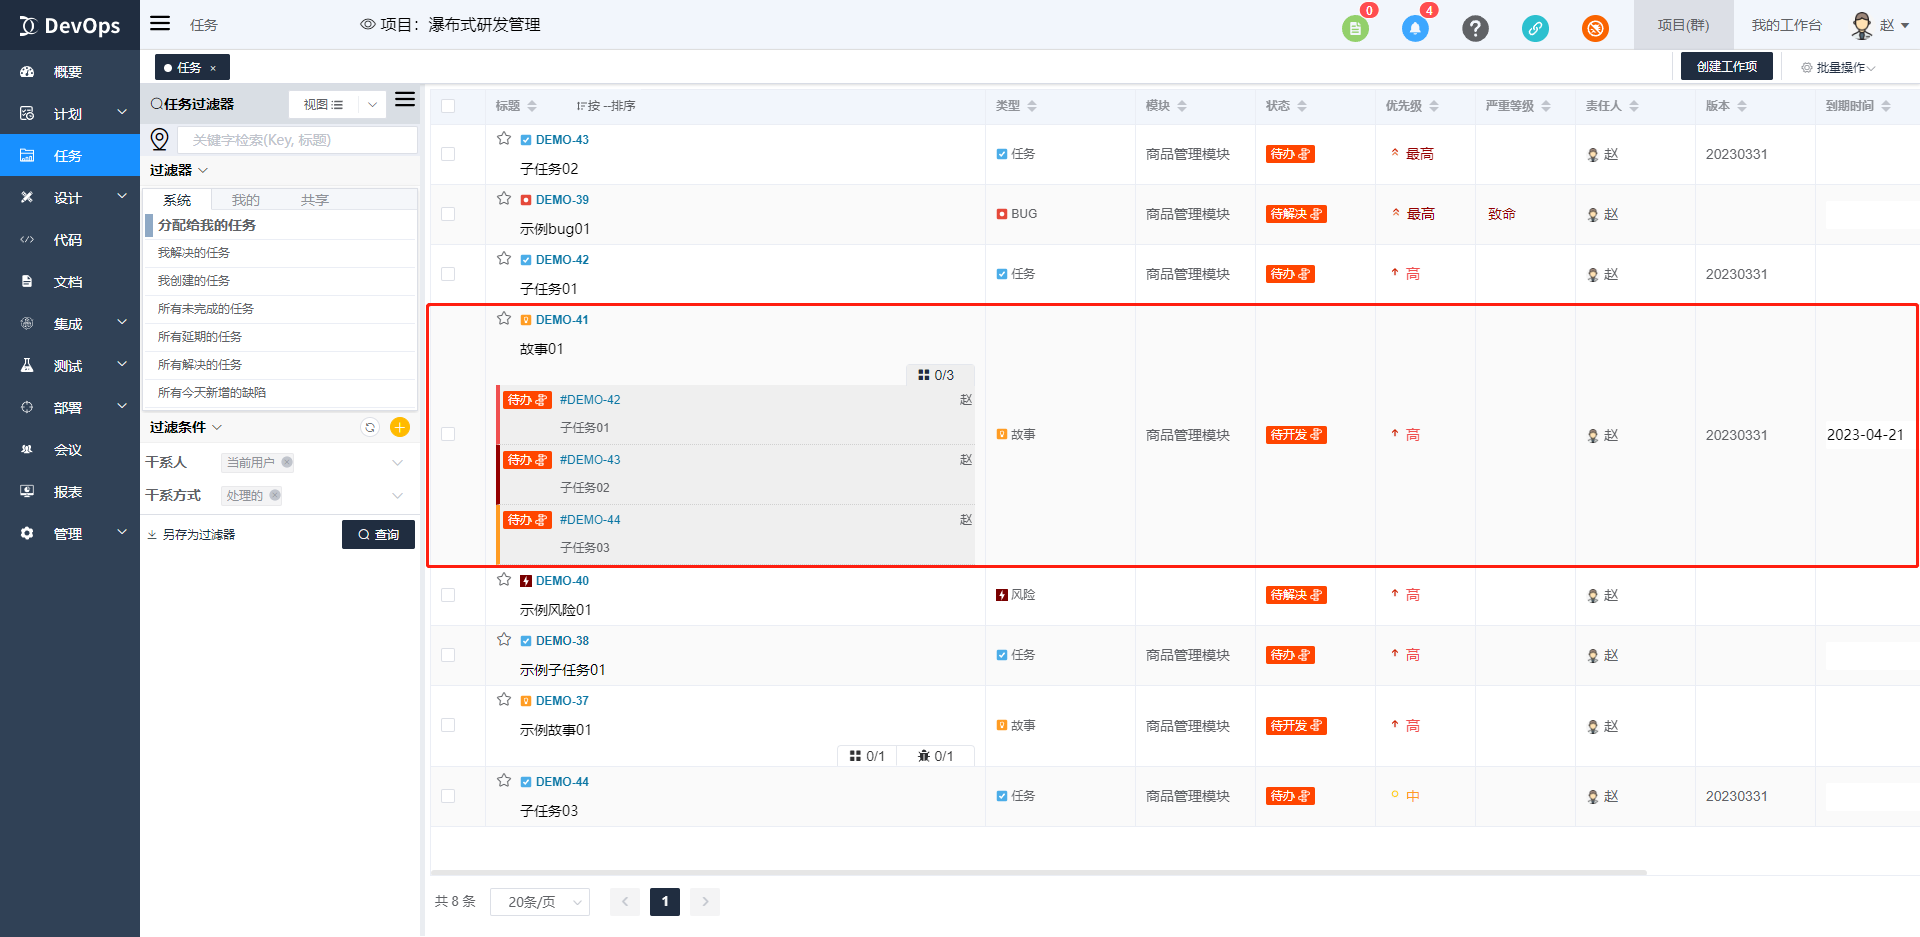Click the keyword search input field

point(297,140)
